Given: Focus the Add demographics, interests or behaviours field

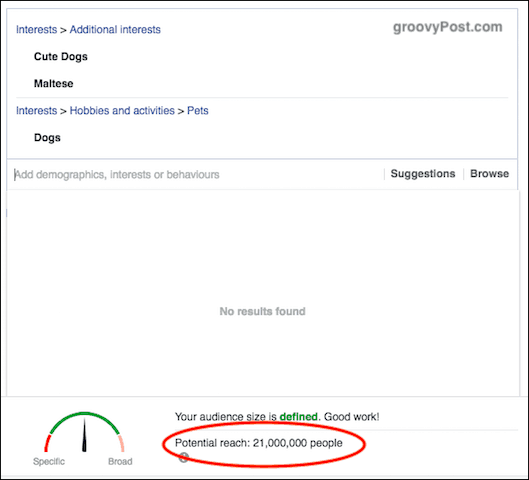Looking at the screenshot, I should 197,174.
